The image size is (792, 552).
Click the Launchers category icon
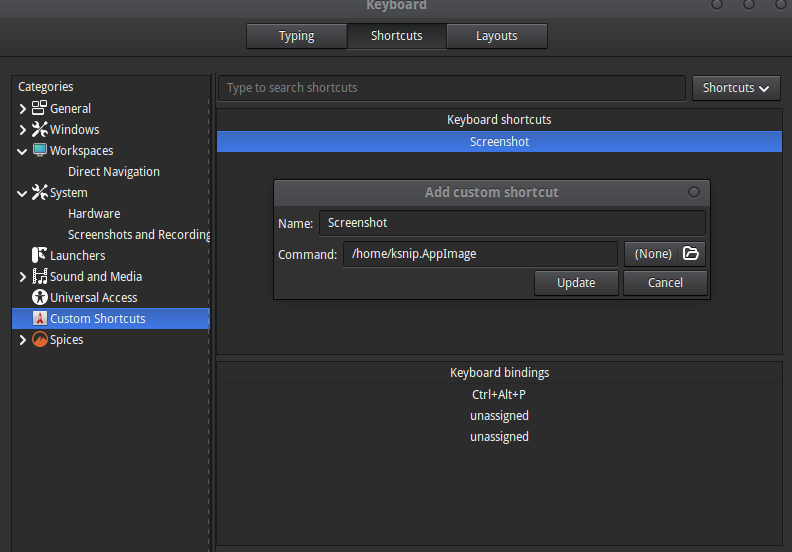[40, 255]
